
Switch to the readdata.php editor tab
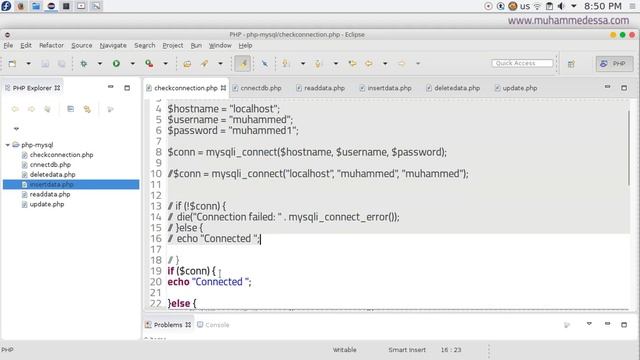[321, 88]
